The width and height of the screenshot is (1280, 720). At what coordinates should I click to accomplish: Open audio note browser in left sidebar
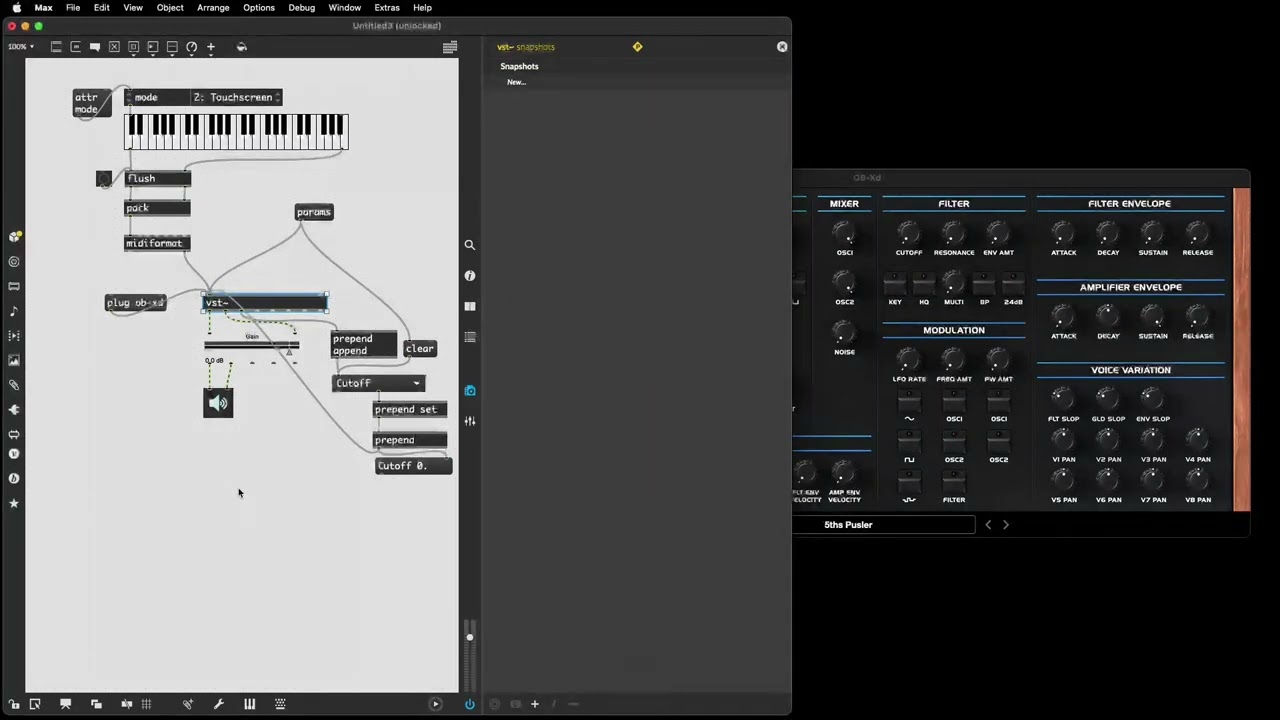[14, 311]
